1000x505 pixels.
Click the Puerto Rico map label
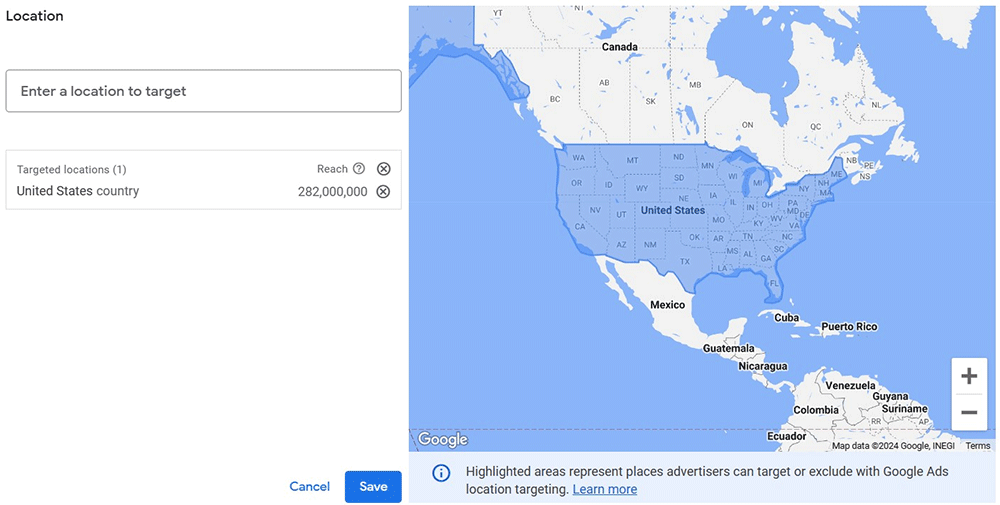tap(848, 327)
